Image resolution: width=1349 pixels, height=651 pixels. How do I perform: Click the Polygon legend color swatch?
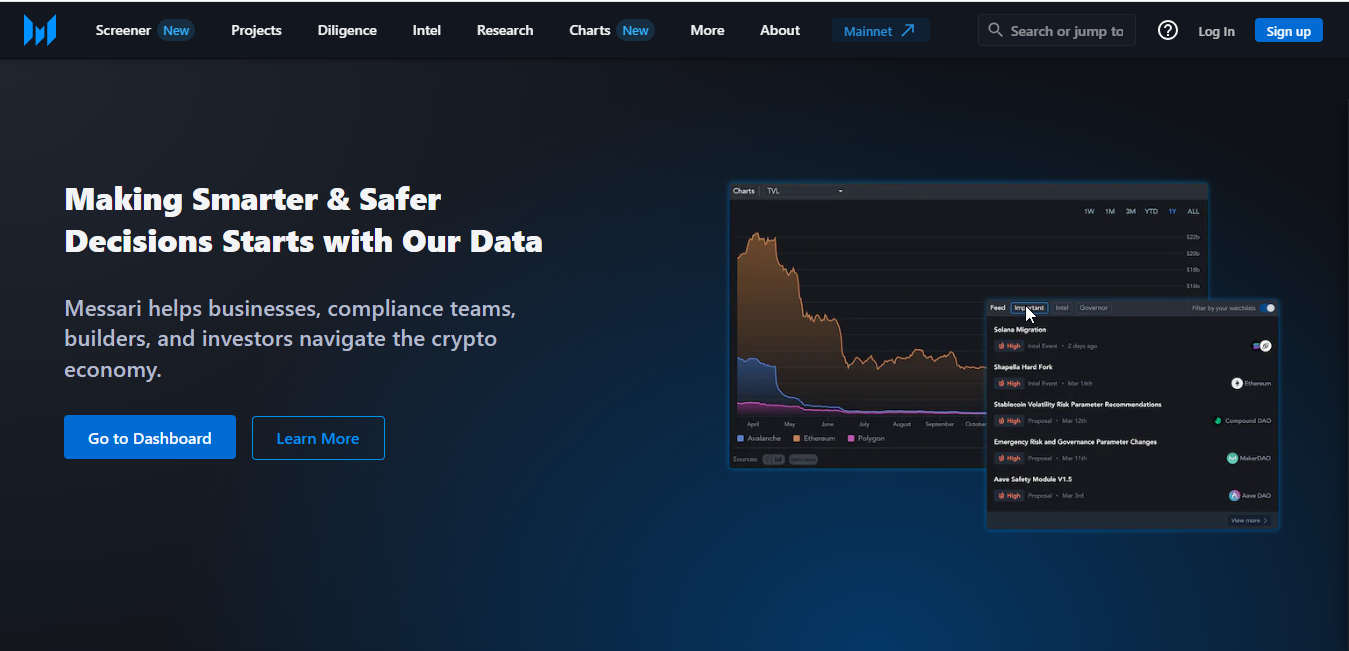tap(851, 438)
